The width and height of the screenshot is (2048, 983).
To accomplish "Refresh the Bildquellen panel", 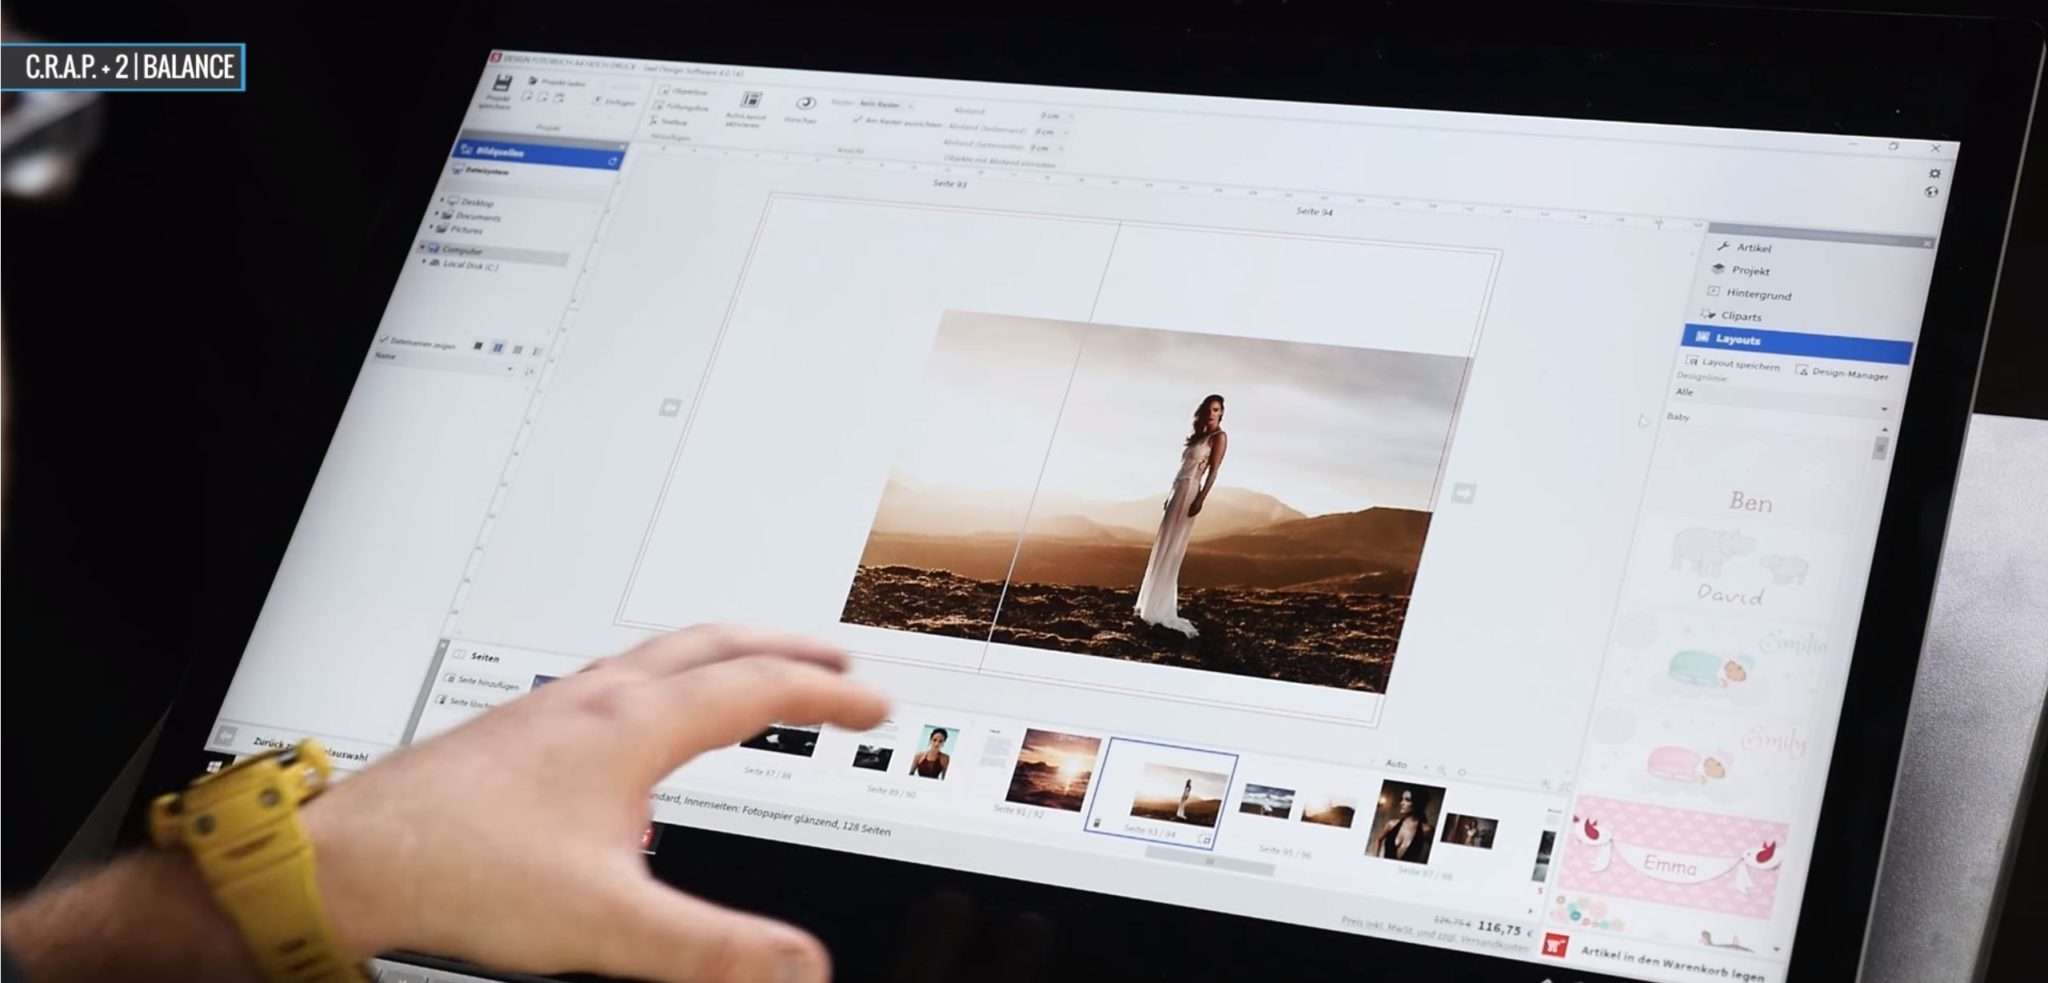I will coord(612,160).
